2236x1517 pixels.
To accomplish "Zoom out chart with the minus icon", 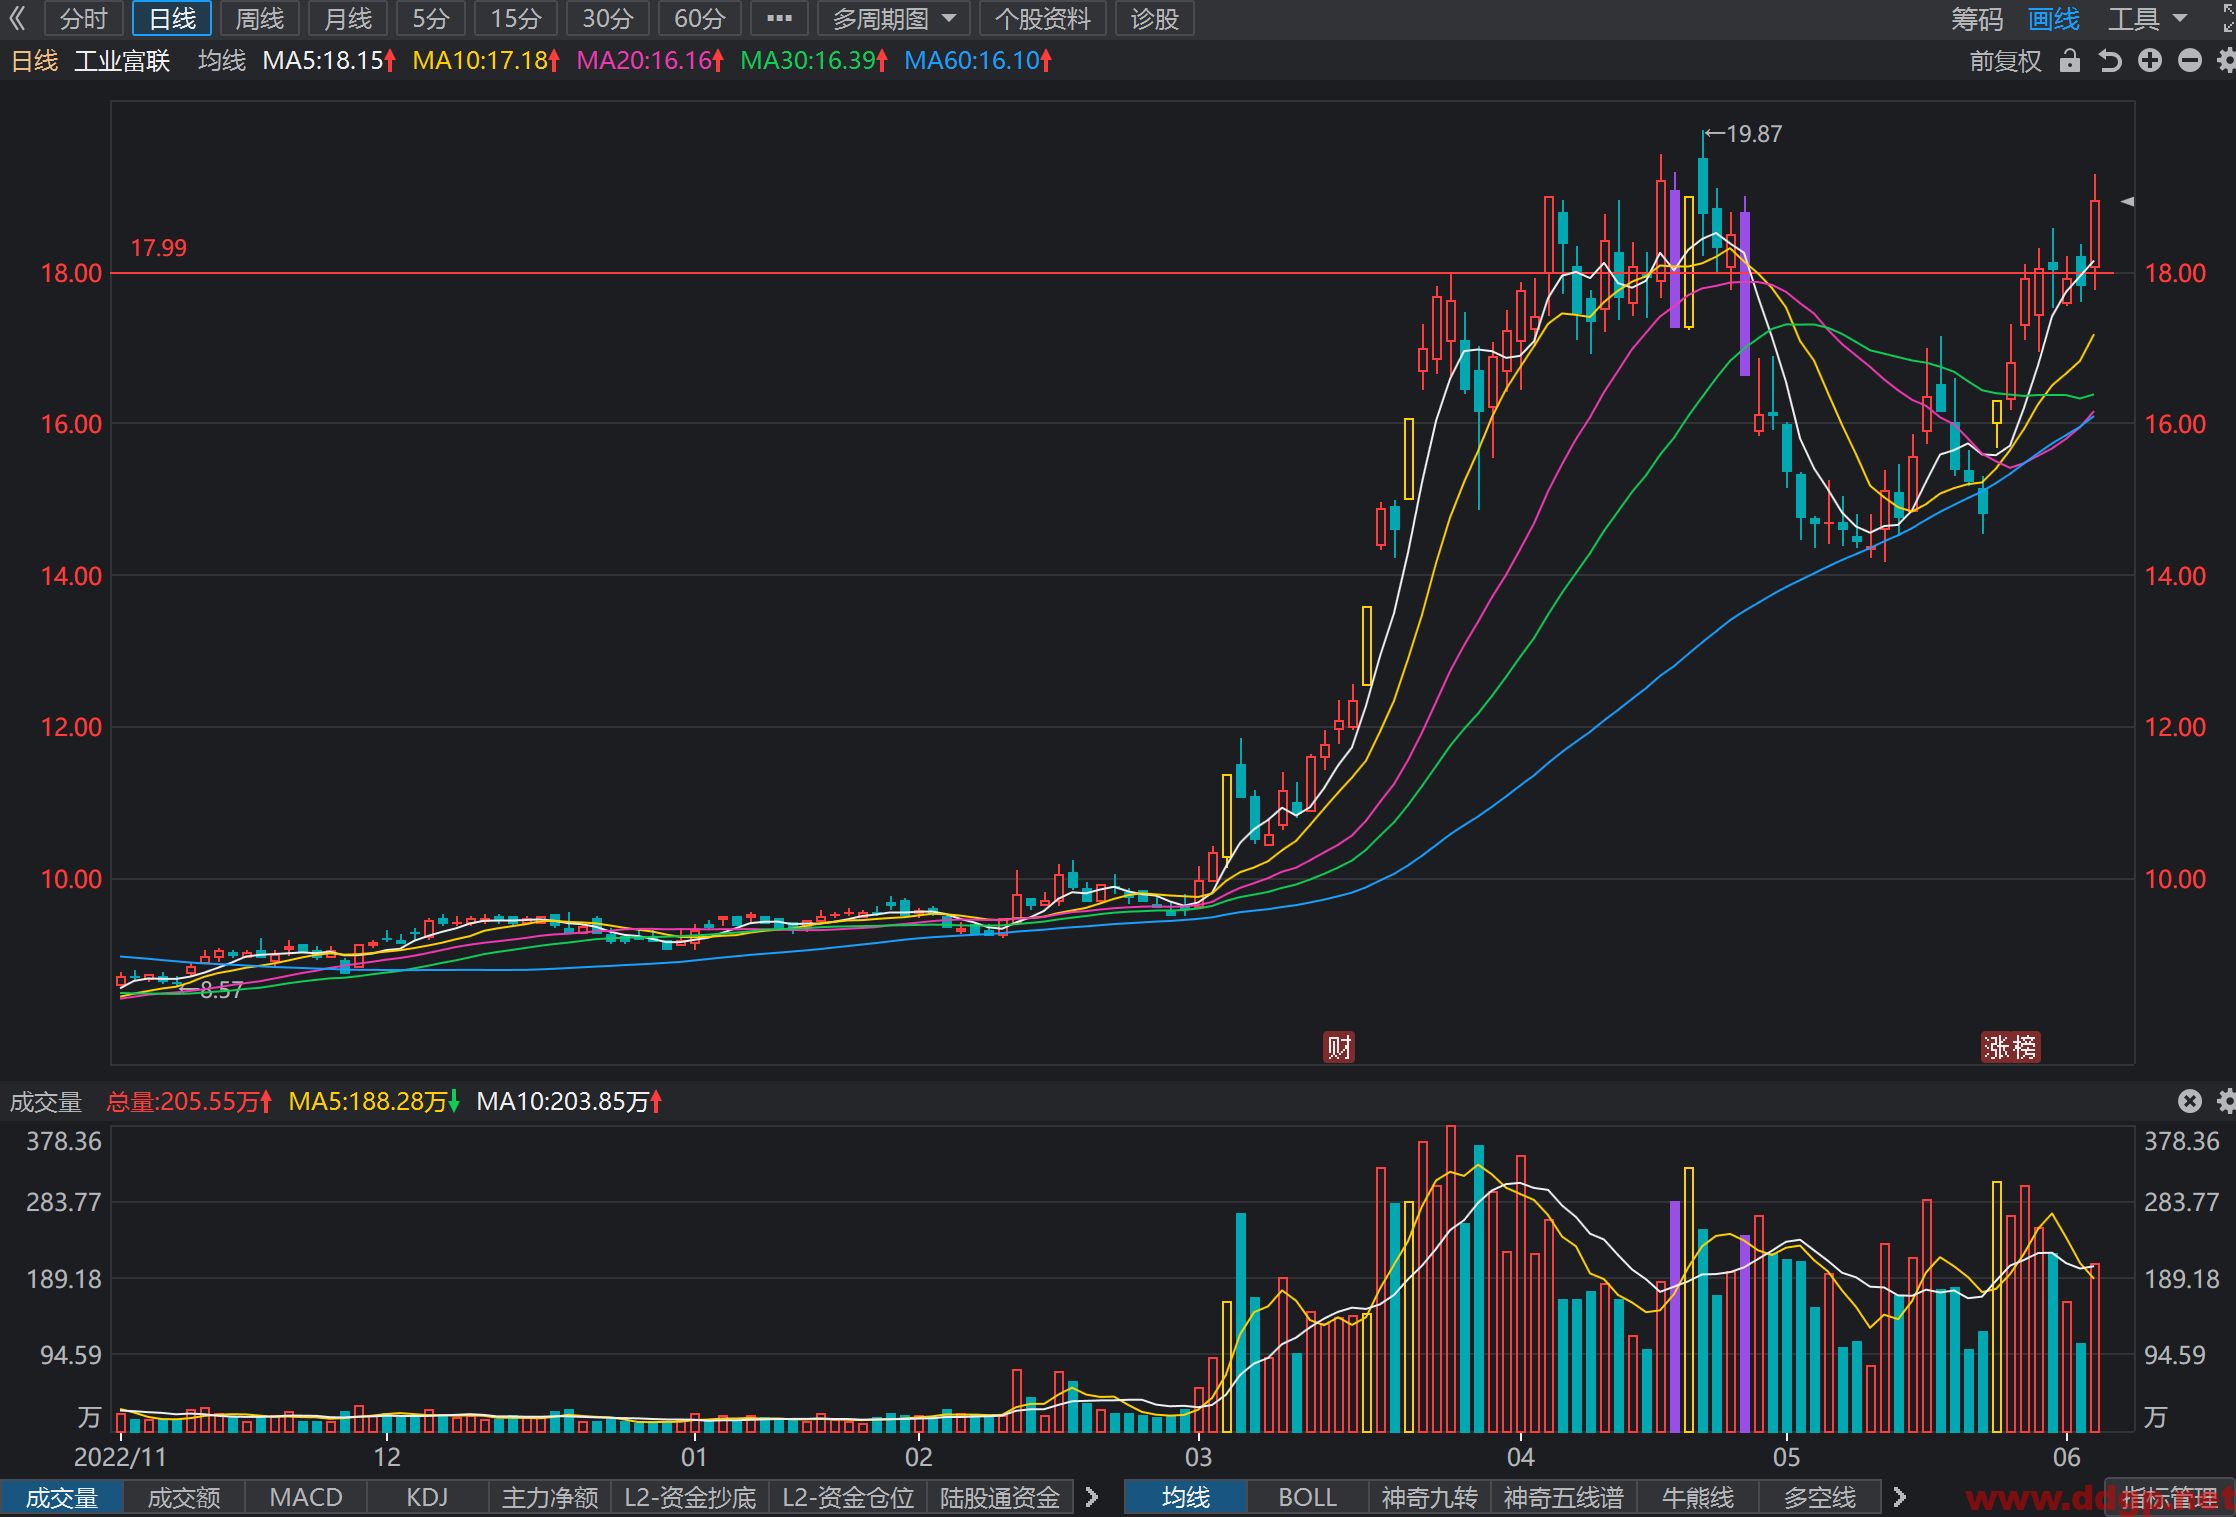I will 2190,61.
